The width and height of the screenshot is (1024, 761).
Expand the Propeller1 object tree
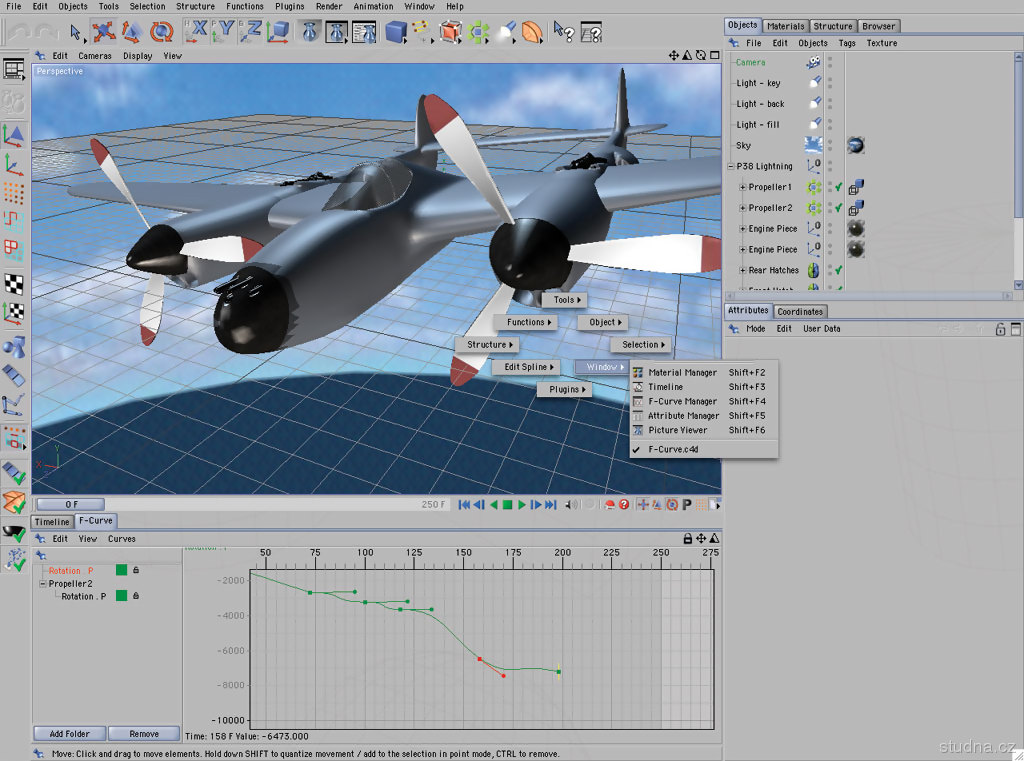tap(742, 187)
